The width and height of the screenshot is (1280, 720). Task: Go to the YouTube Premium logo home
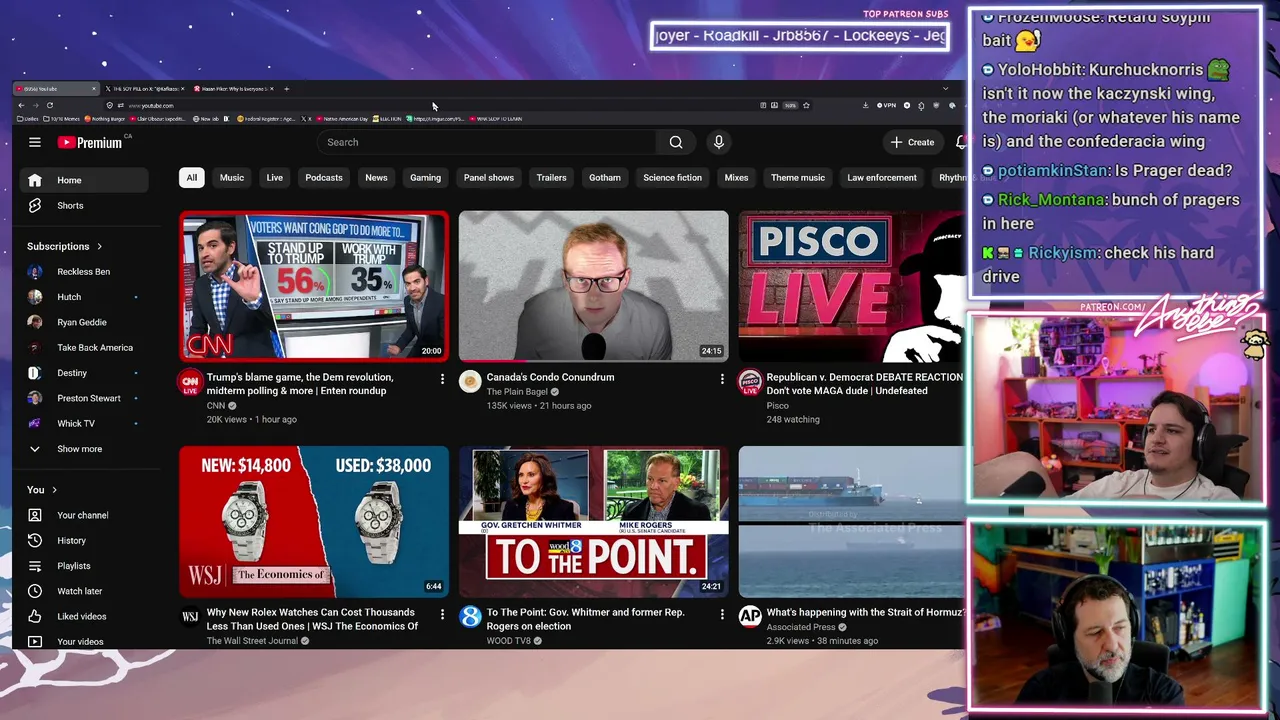point(90,142)
